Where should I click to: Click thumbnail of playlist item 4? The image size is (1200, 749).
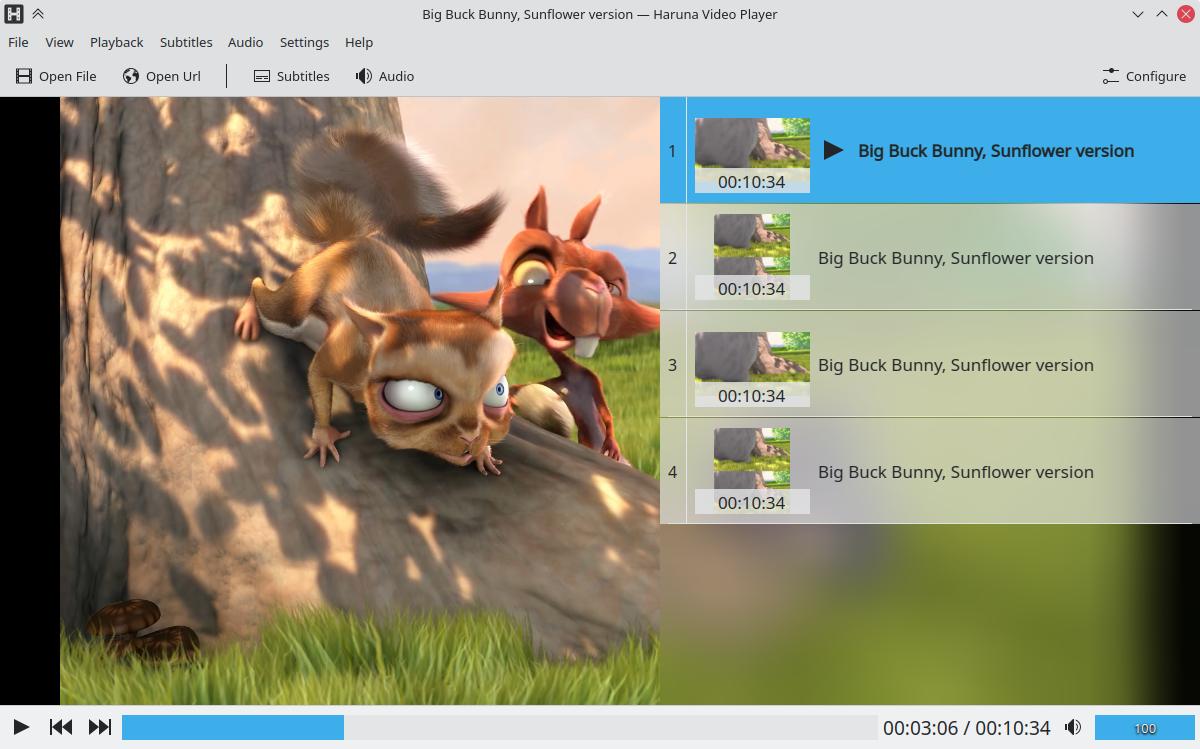pos(752,471)
